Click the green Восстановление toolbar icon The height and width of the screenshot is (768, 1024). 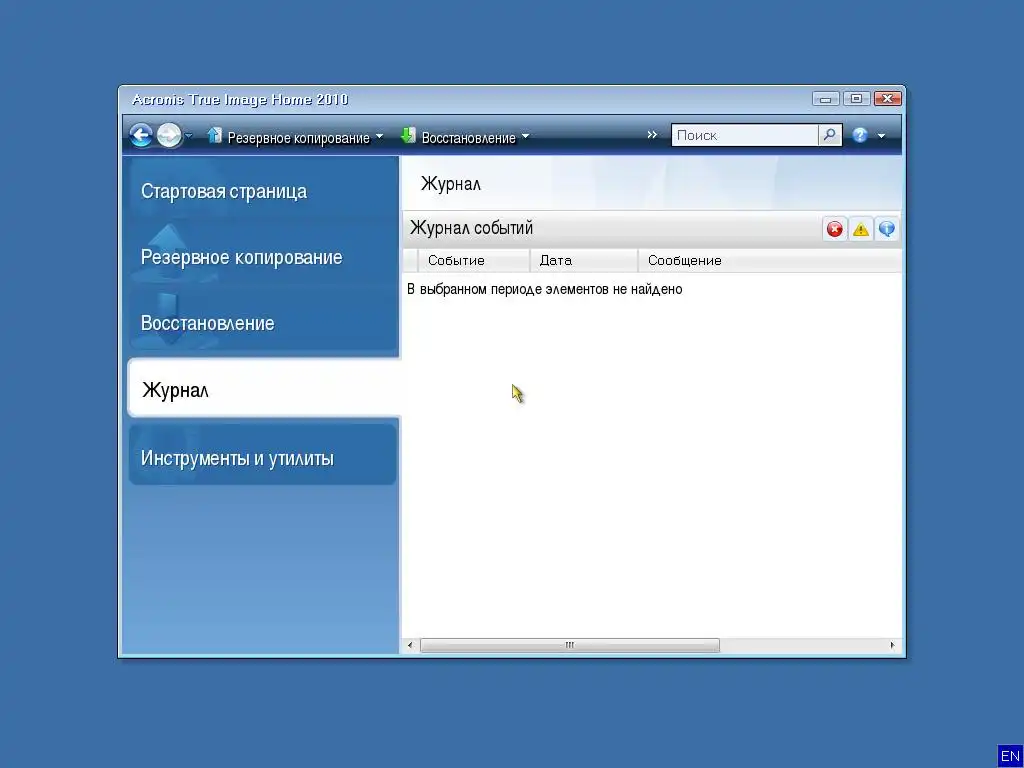click(x=408, y=135)
